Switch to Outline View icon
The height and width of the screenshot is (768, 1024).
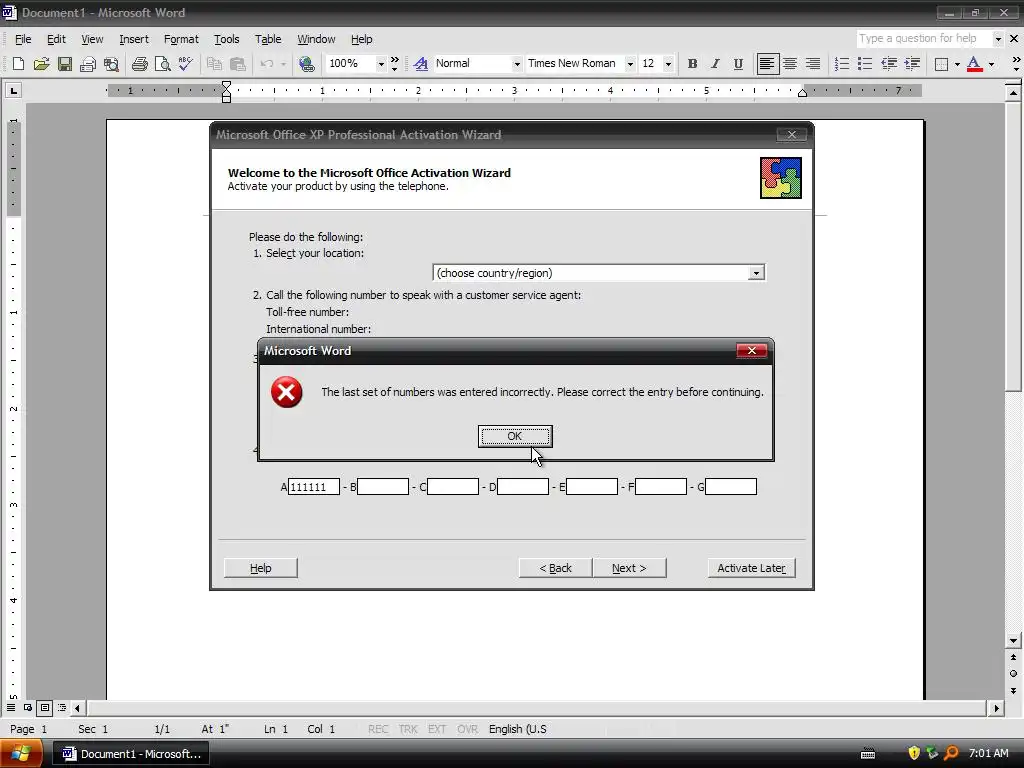[x=61, y=708]
